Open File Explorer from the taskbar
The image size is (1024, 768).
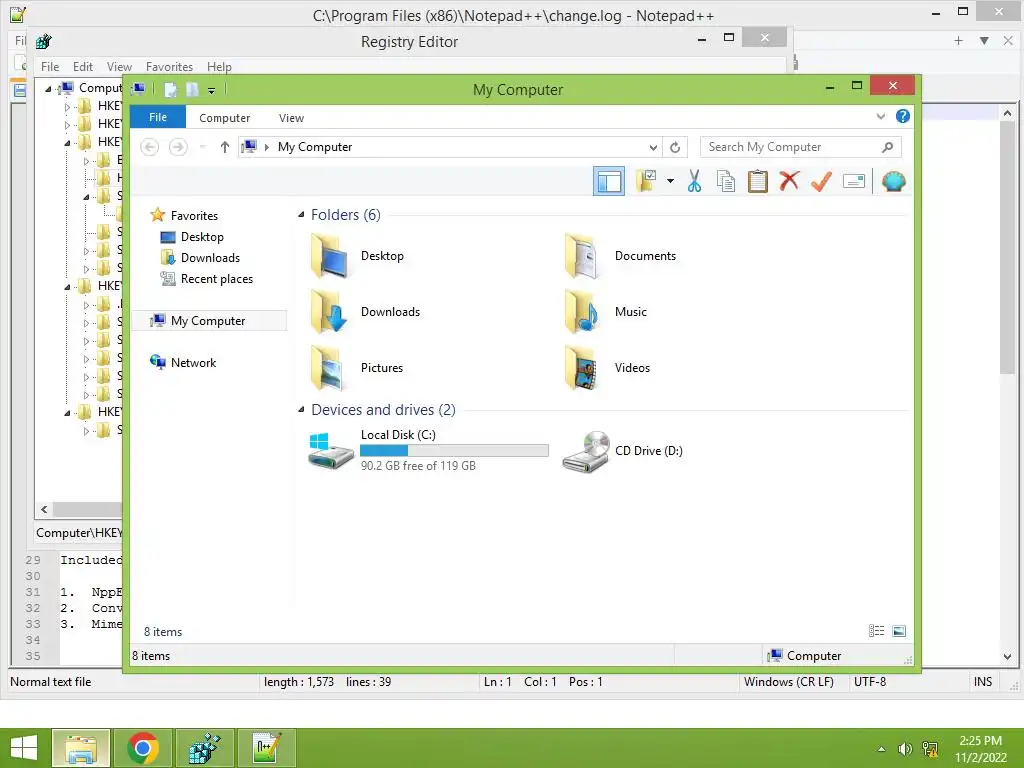click(81, 748)
